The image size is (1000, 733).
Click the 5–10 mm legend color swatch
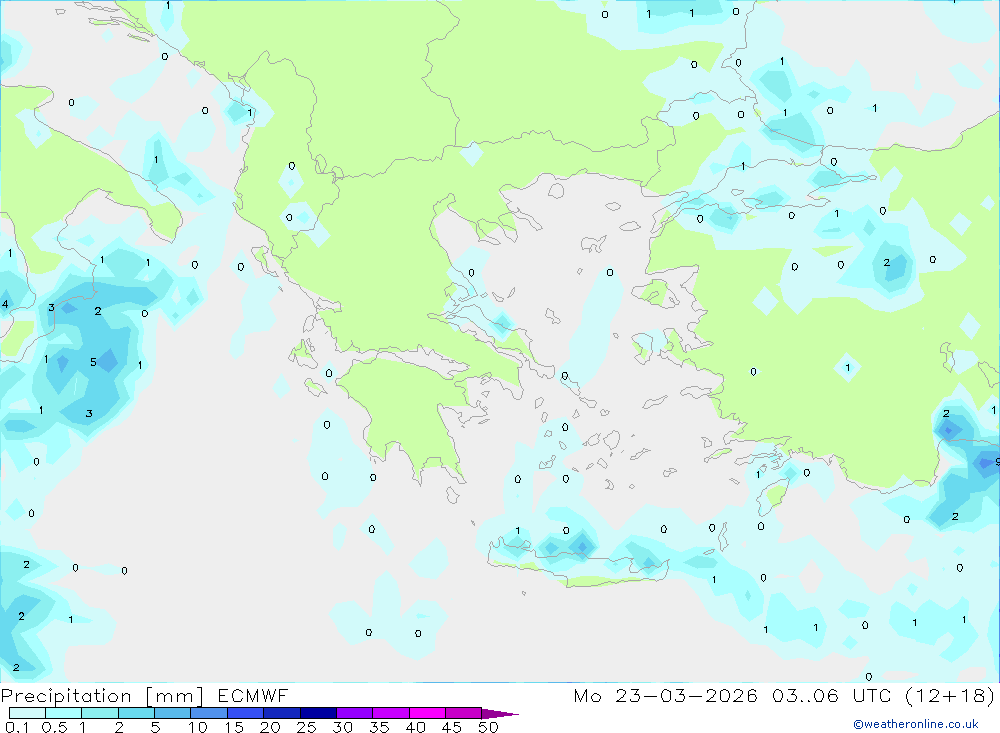[173, 713]
